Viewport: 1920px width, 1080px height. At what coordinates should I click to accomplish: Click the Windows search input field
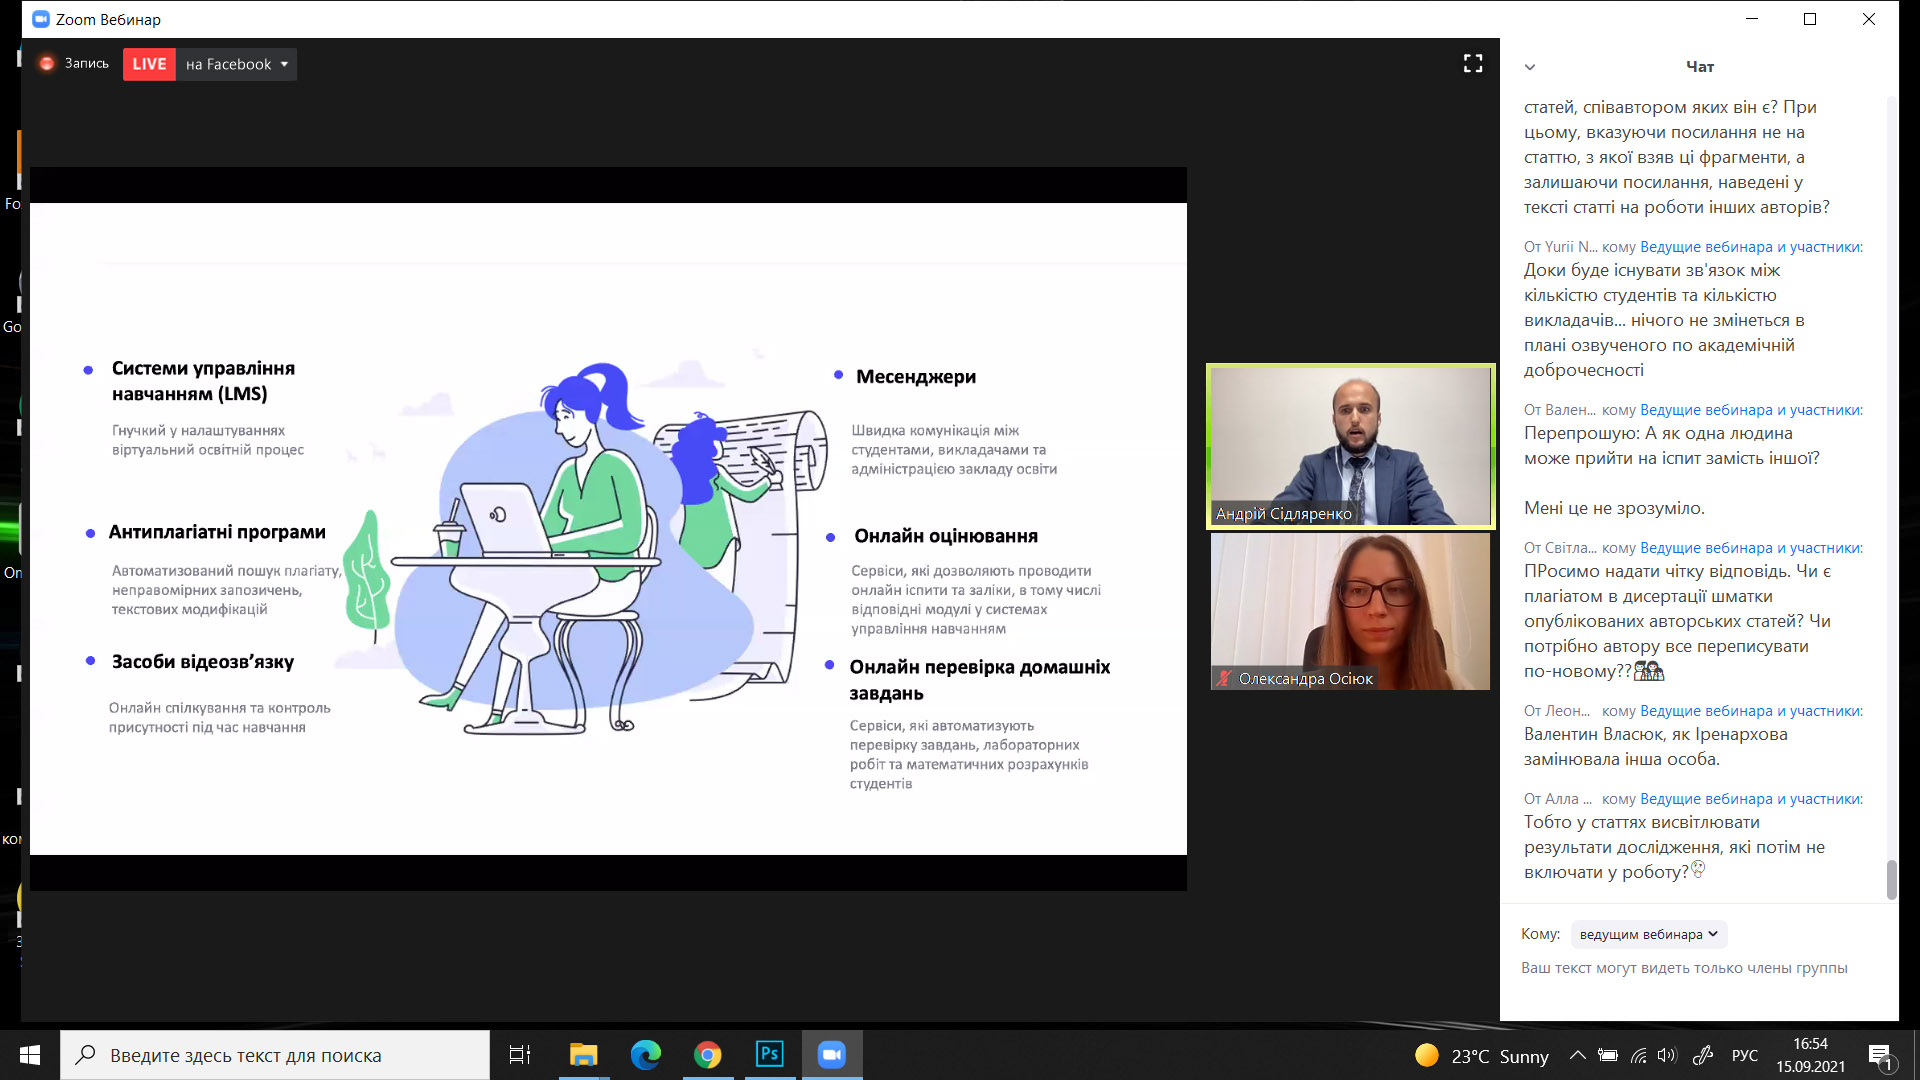coord(275,1055)
